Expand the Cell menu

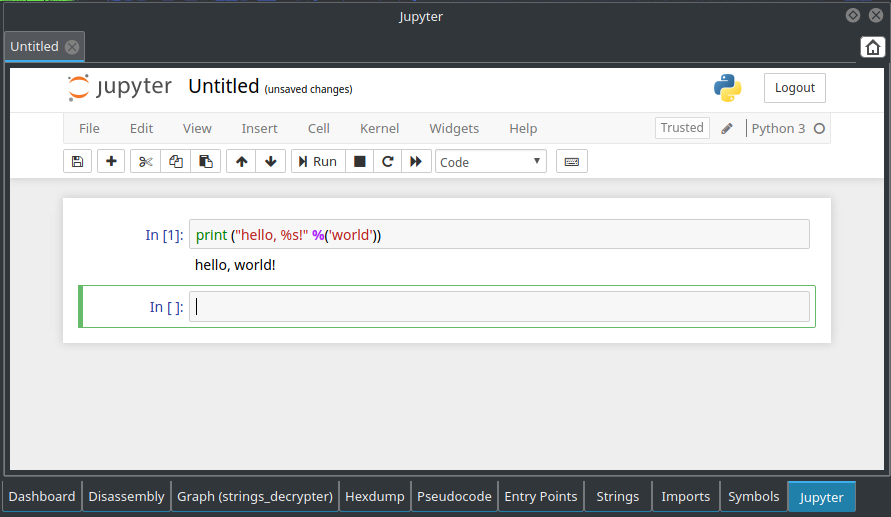319,128
